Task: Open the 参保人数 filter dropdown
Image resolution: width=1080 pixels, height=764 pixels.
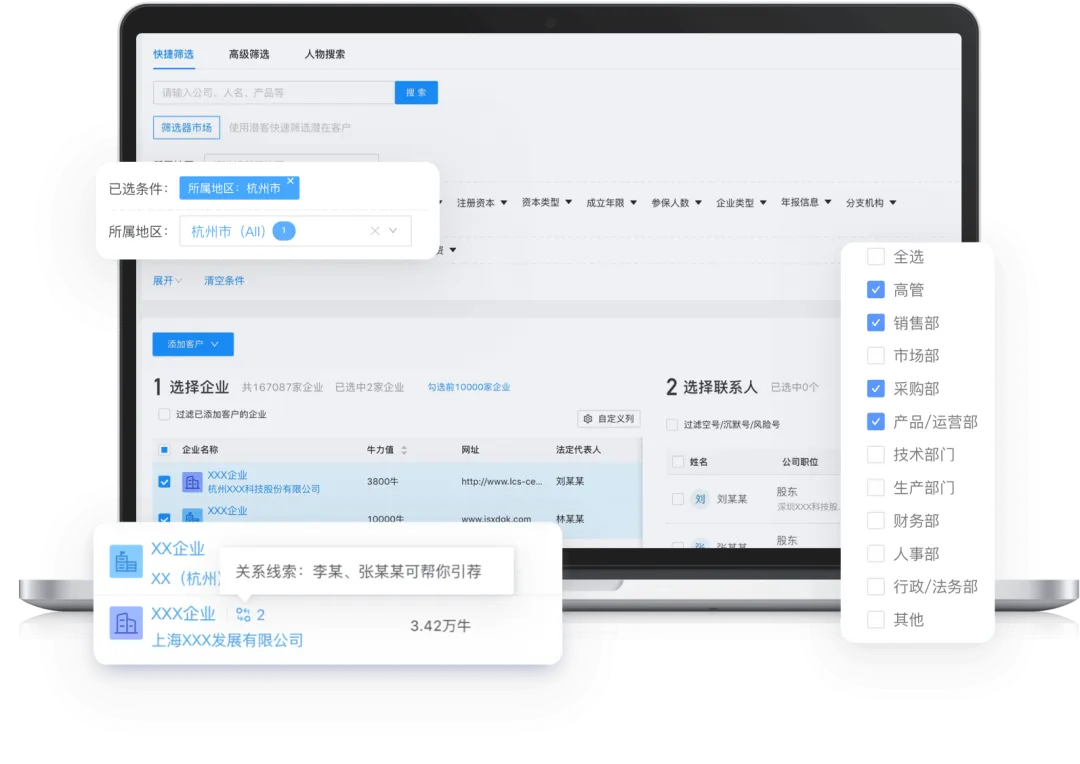Action: (x=676, y=203)
